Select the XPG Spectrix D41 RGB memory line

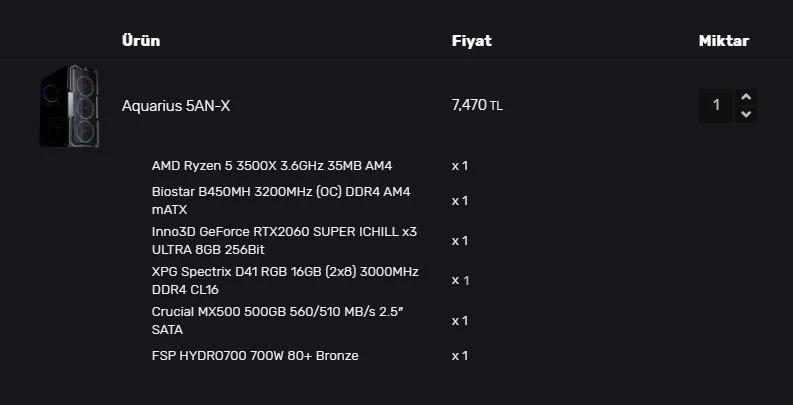click(285, 280)
